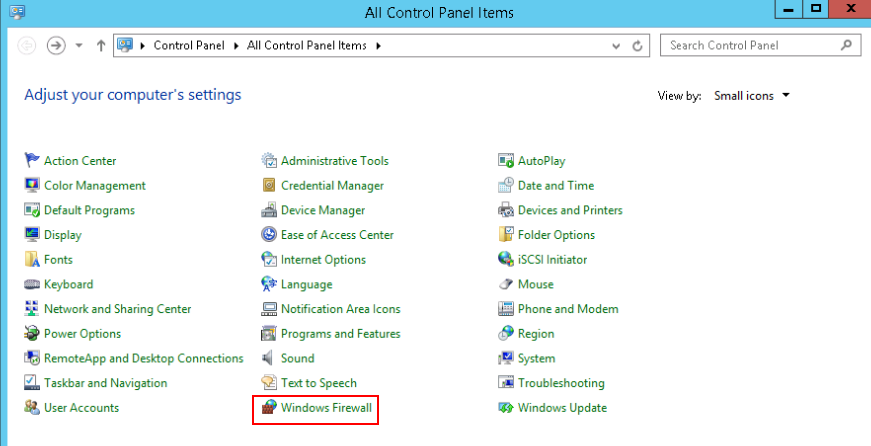Open the Credential Manager safe icon

pos(269,185)
